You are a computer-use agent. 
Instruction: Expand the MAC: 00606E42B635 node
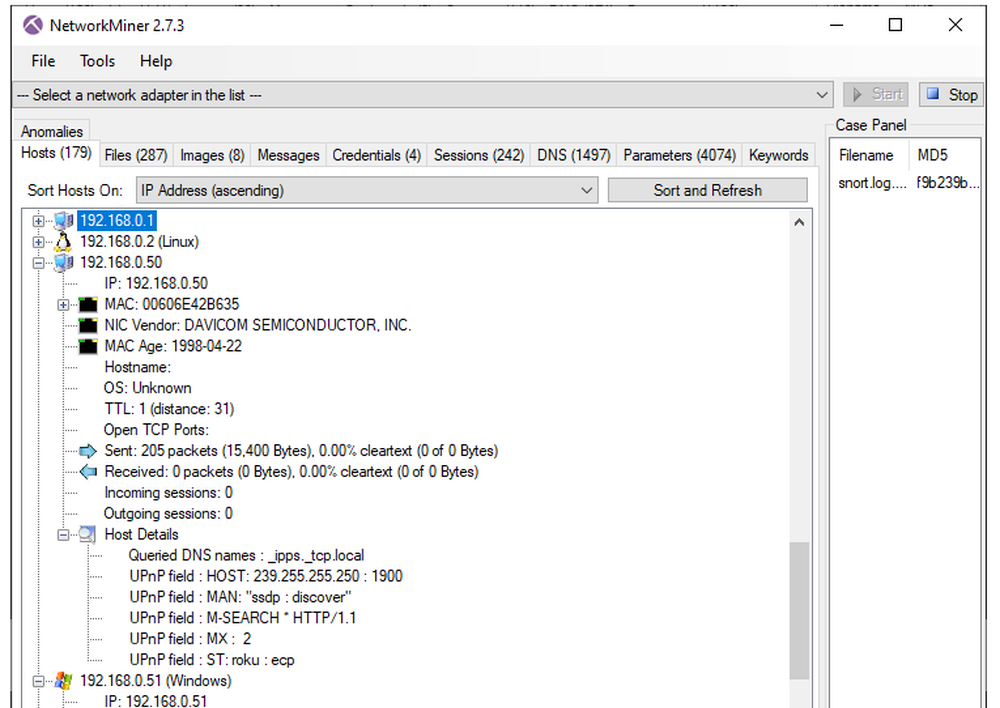(63, 305)
